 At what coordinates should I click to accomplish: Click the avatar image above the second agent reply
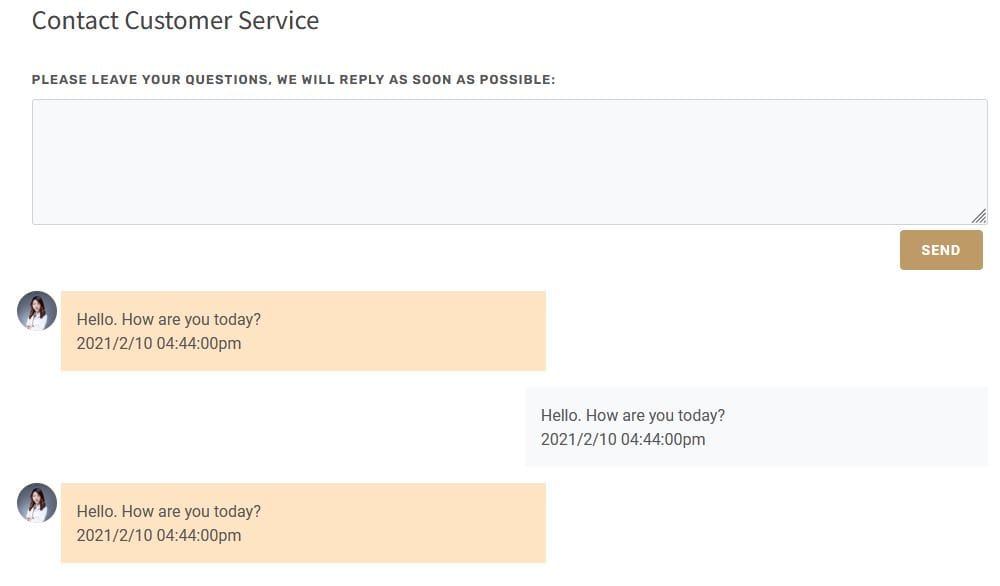pos(37,503)
